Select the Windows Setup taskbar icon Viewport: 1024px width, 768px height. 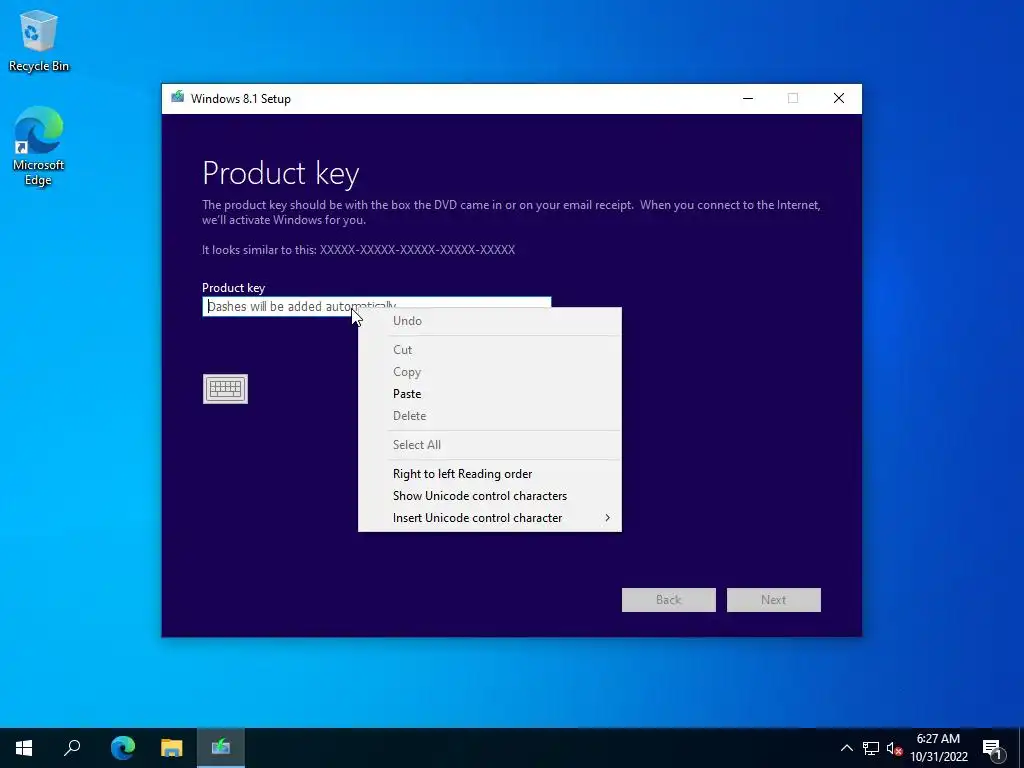(x=221, y=748)
